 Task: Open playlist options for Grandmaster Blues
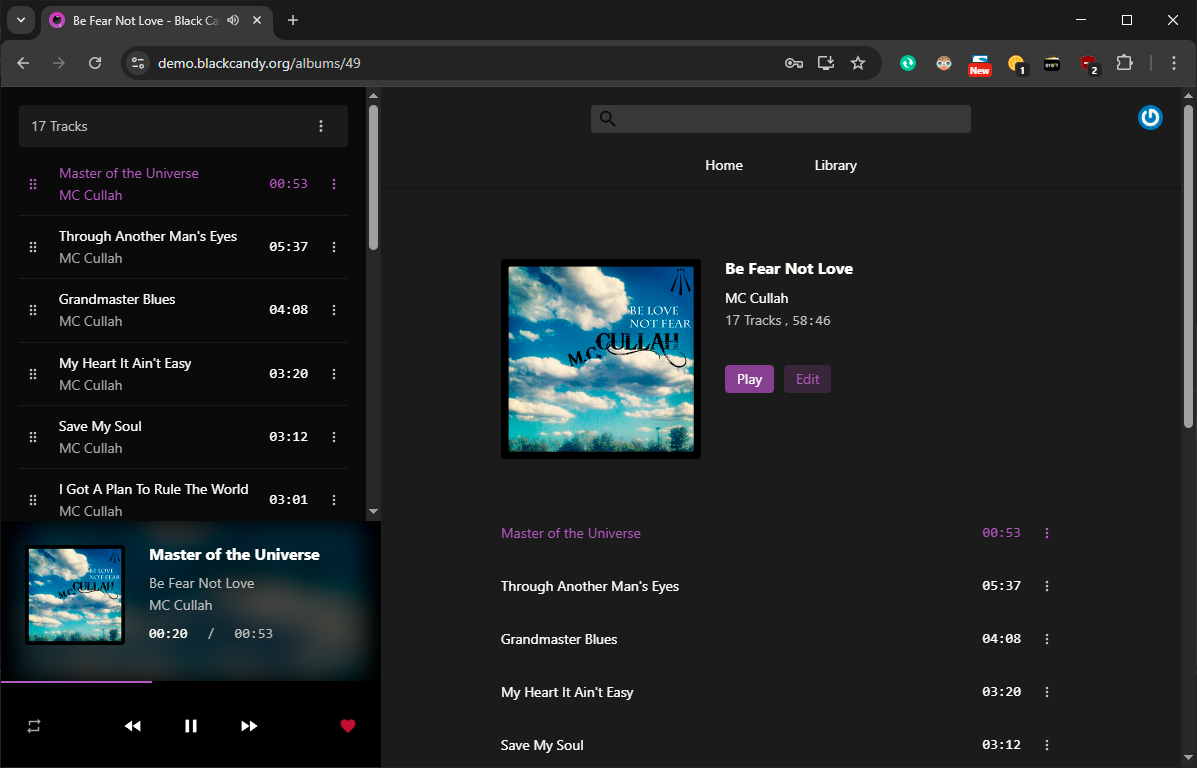click(334, 310)
